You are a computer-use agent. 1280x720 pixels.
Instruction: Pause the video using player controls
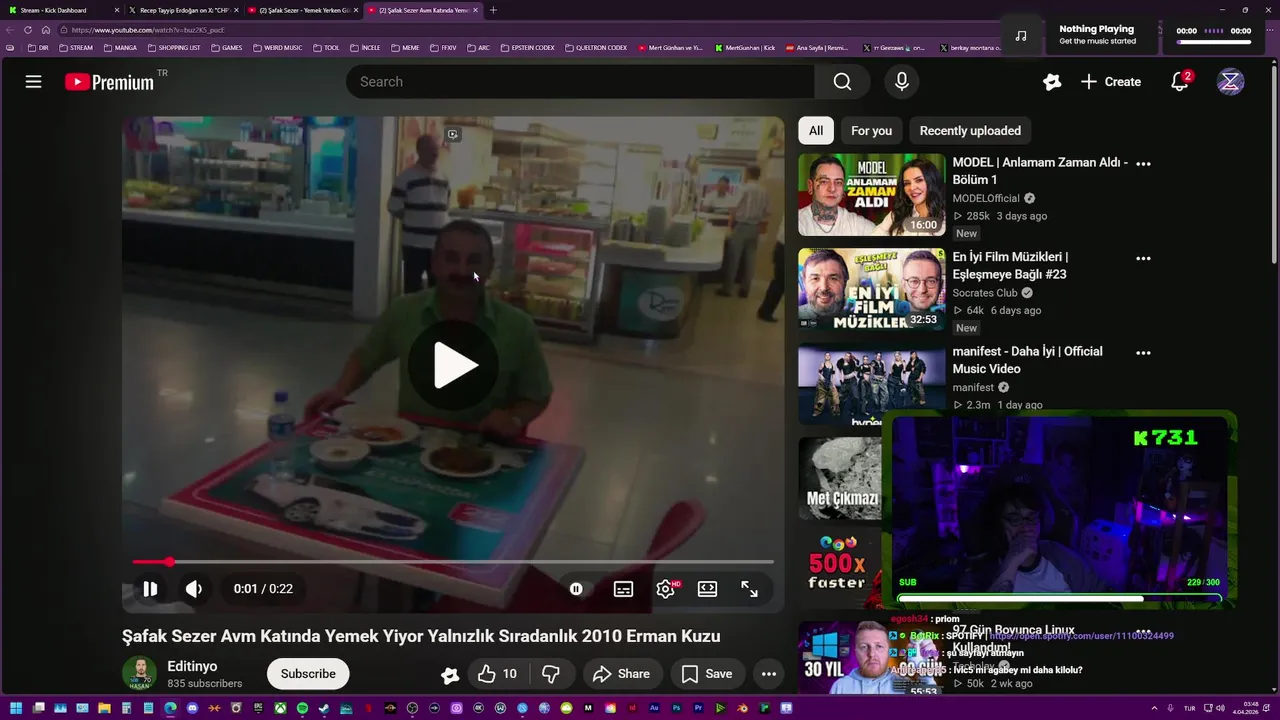point(150,589)
